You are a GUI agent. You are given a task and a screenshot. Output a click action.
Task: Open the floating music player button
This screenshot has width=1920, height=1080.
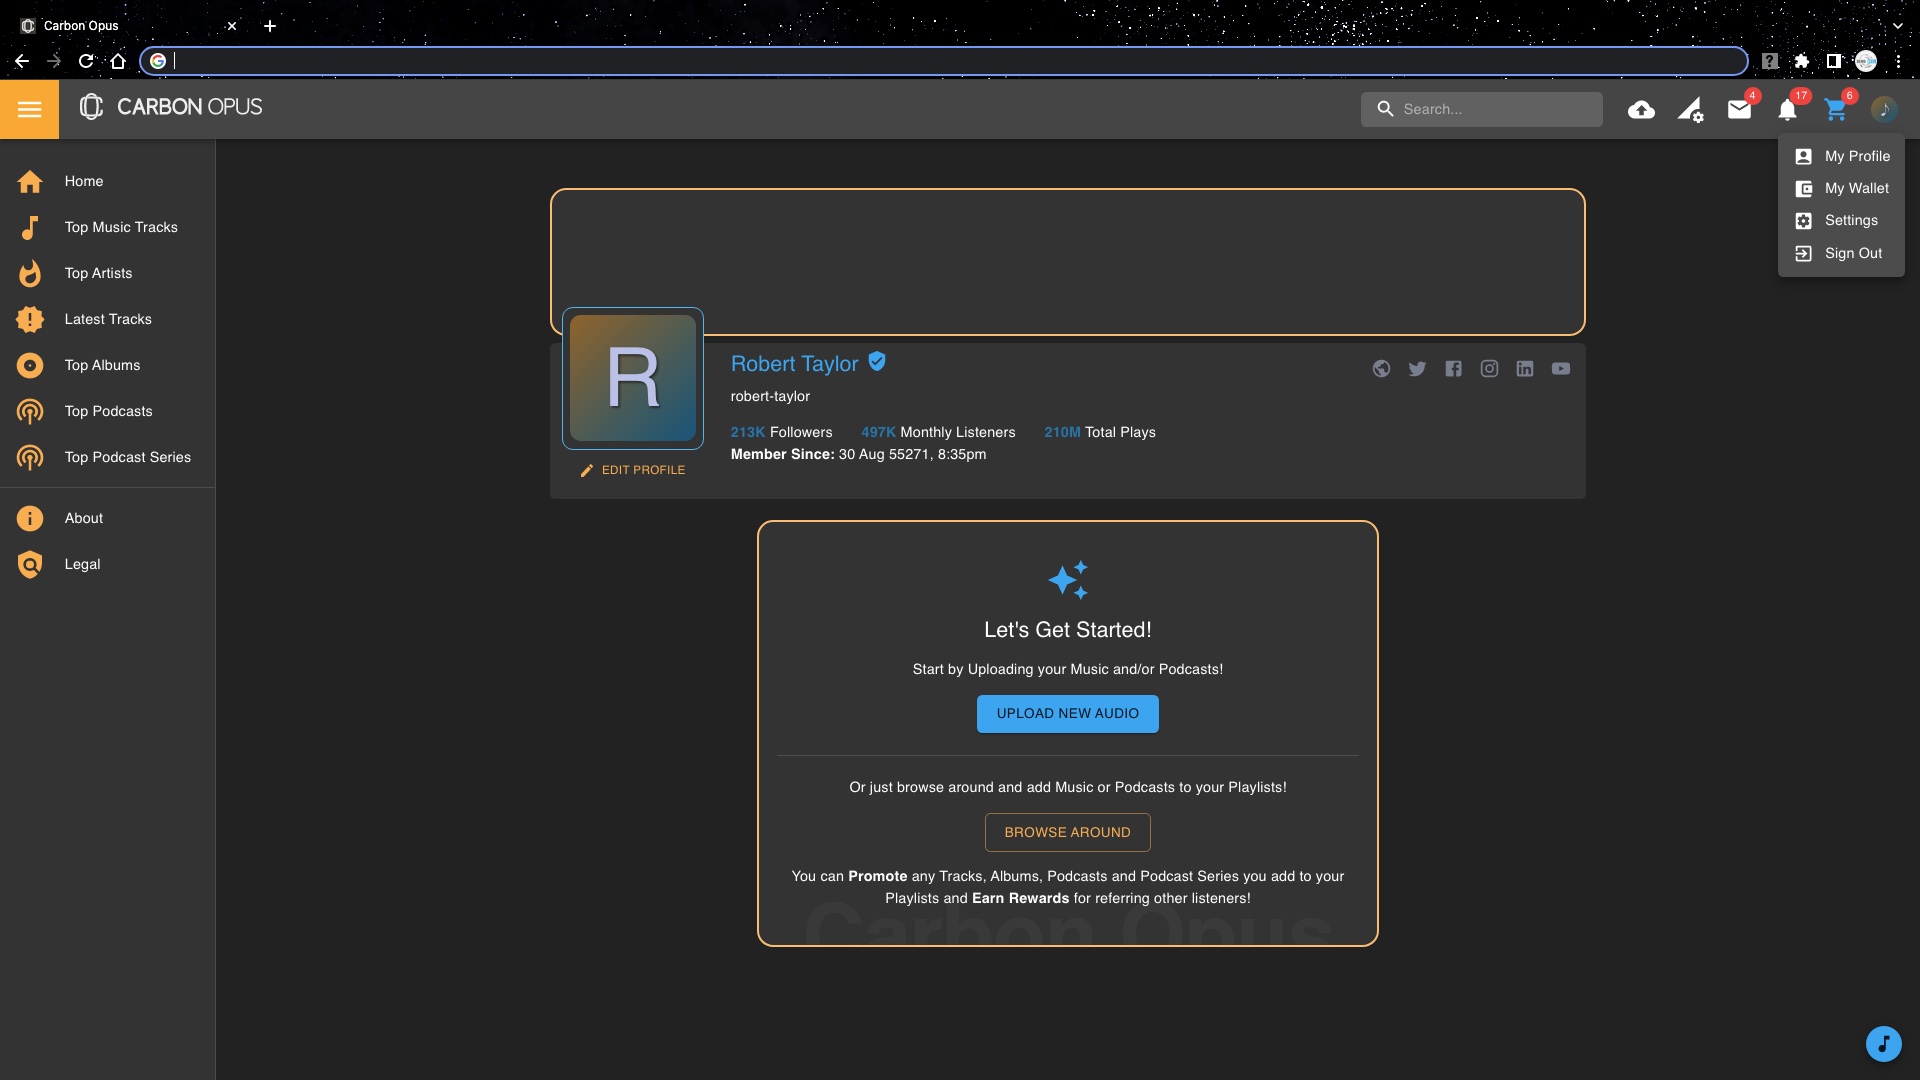pos(1883,1044)
